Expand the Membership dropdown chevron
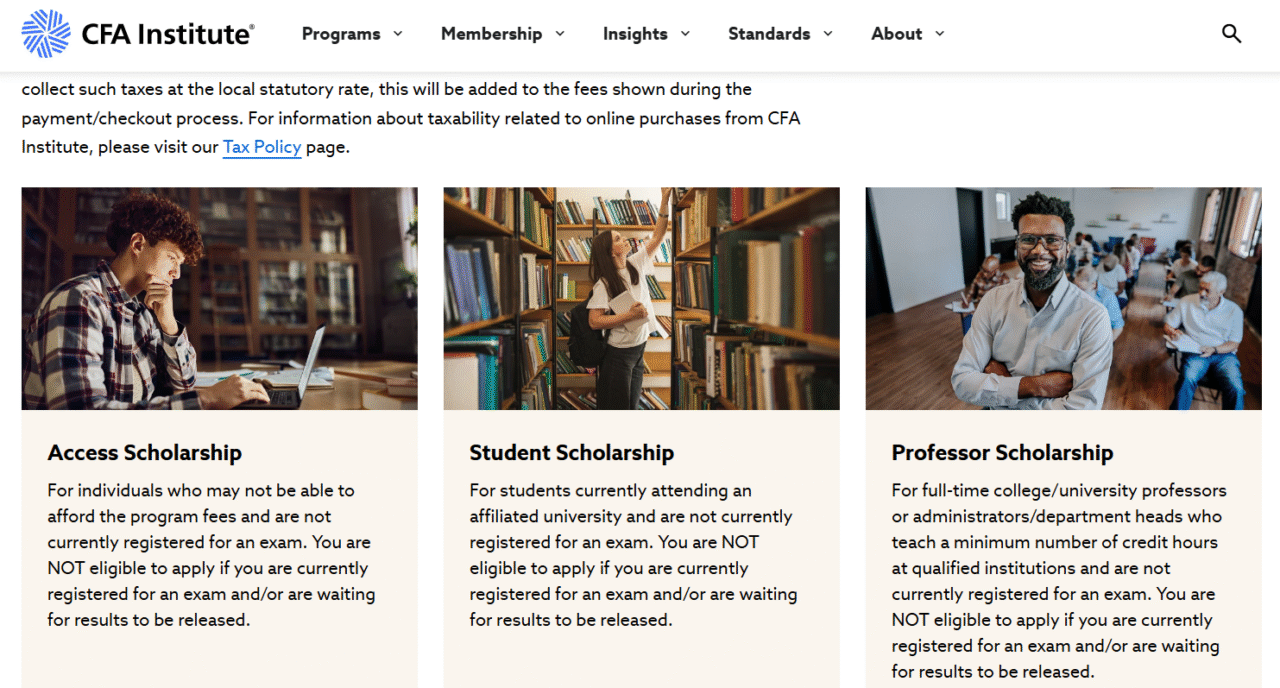This screenshot has width=1280, height=688. point(561,34)
